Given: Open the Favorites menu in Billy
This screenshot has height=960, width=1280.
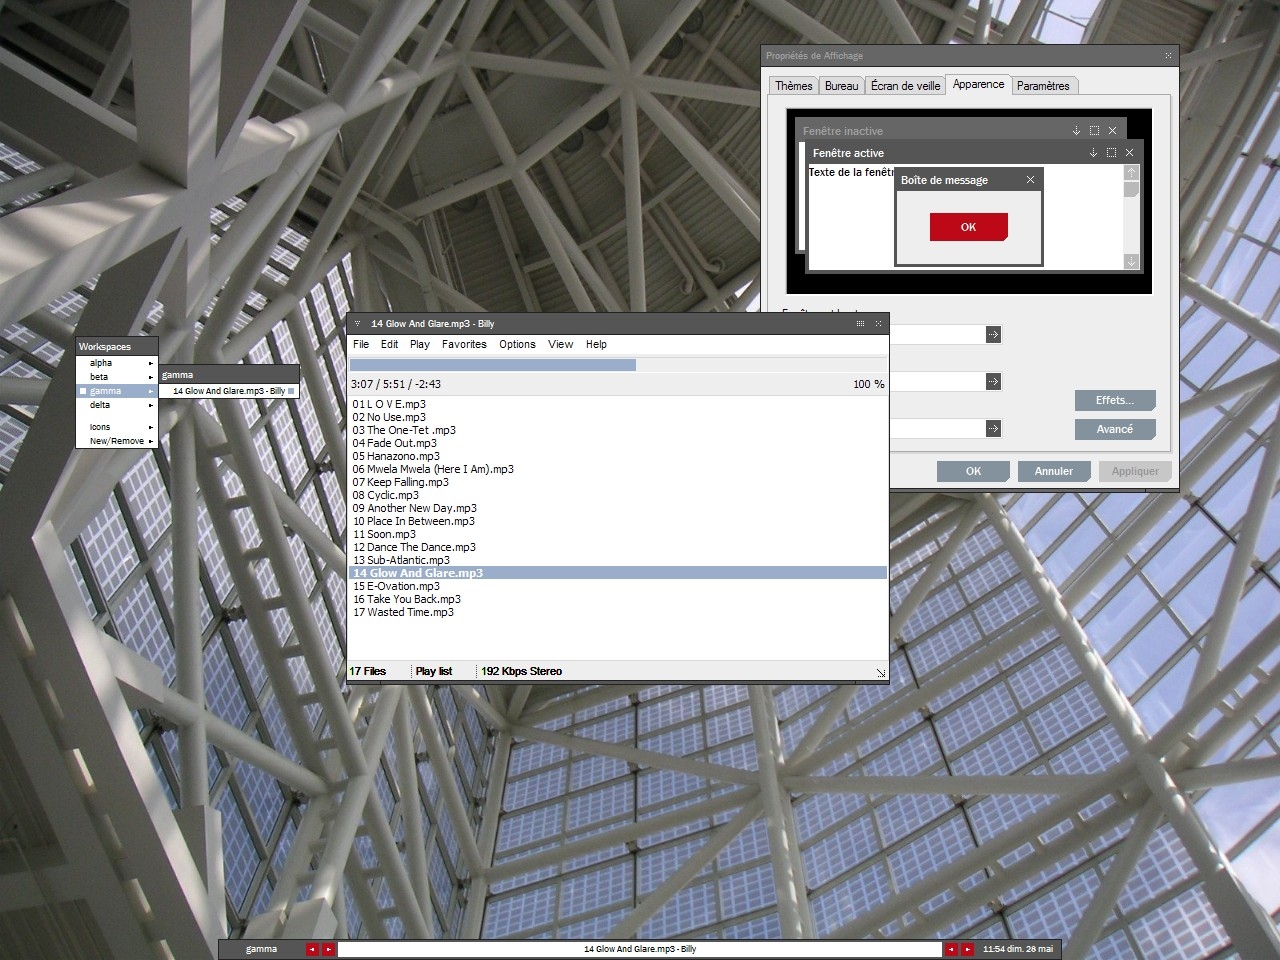Looking at the screenshot, I should coord(464,344).
